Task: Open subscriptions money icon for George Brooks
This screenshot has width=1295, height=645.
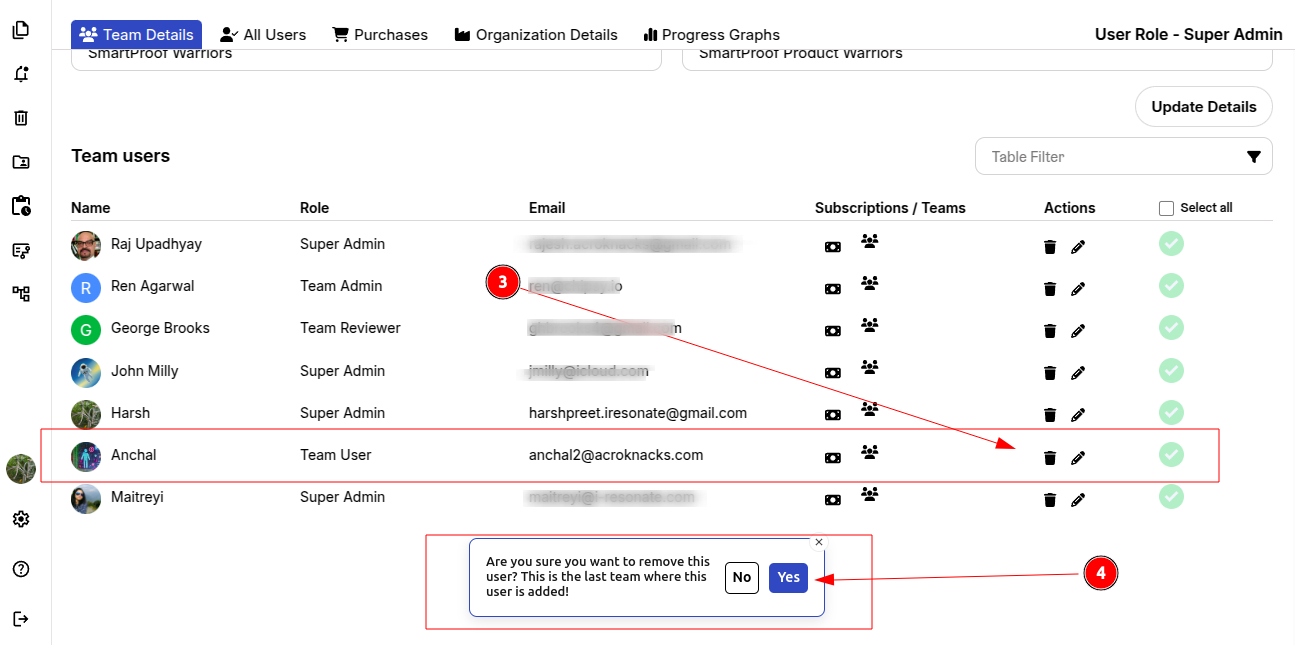Action: coord(832,331)
